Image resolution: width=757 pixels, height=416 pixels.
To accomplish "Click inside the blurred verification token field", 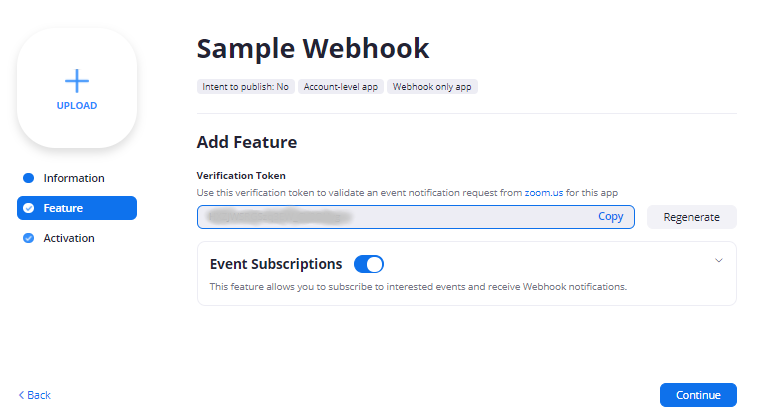I will point(390,216).
